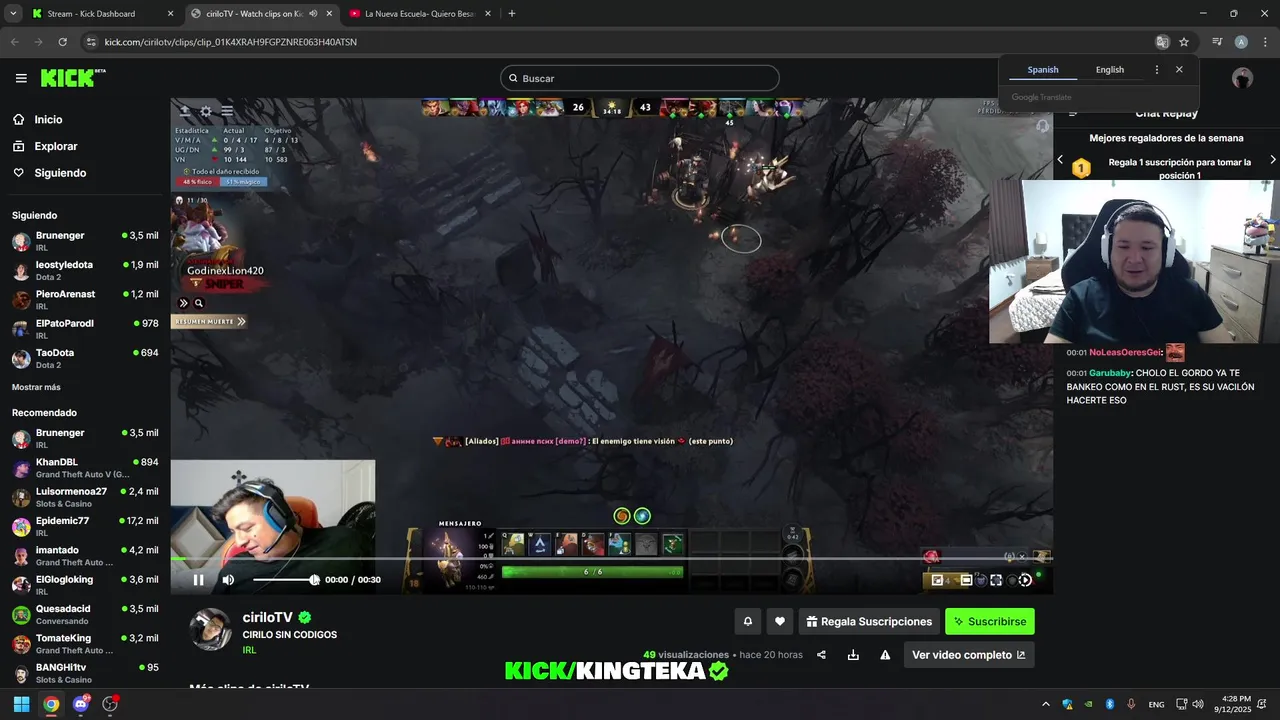
Task: Click the green Suscribirse button
Action: click(x=990, y=622)
